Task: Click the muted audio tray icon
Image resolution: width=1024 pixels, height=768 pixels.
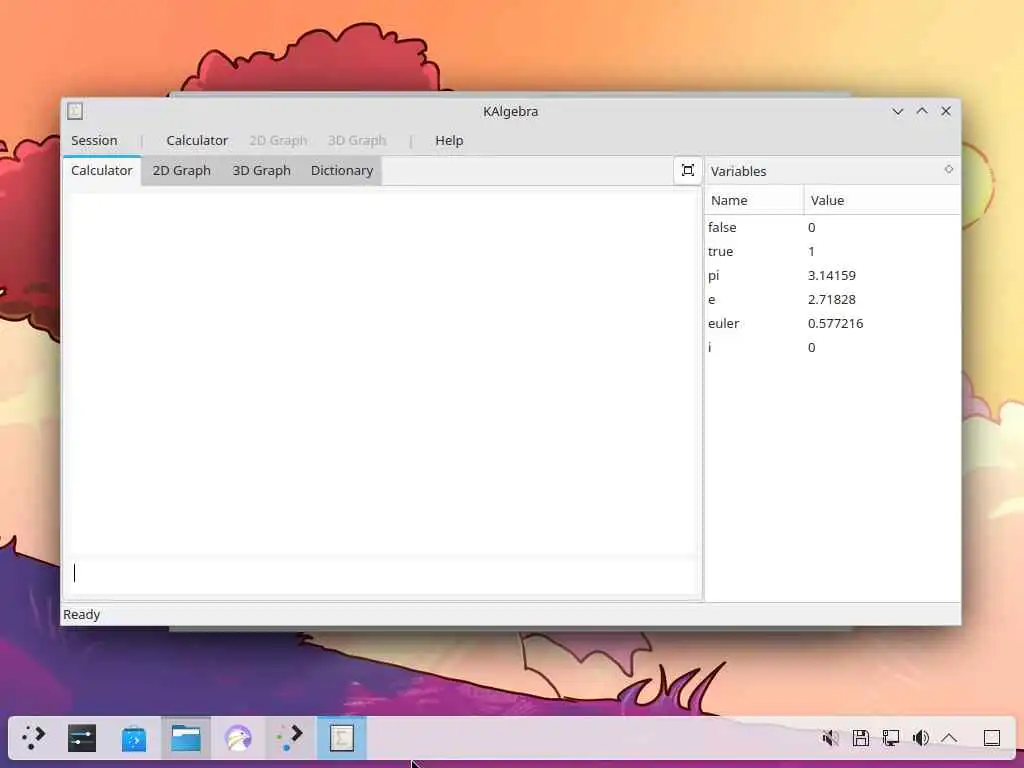Action: pos(830,738)
